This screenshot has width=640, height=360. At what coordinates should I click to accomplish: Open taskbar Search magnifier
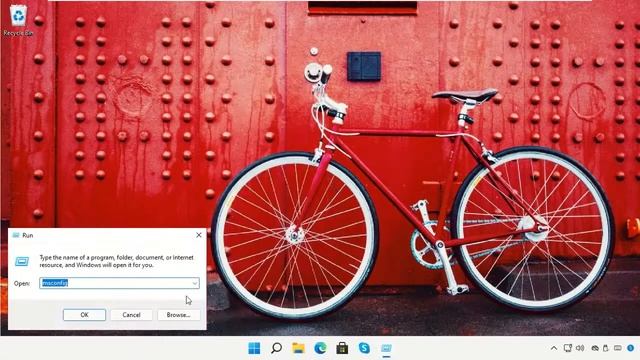[x=276, y=348]
